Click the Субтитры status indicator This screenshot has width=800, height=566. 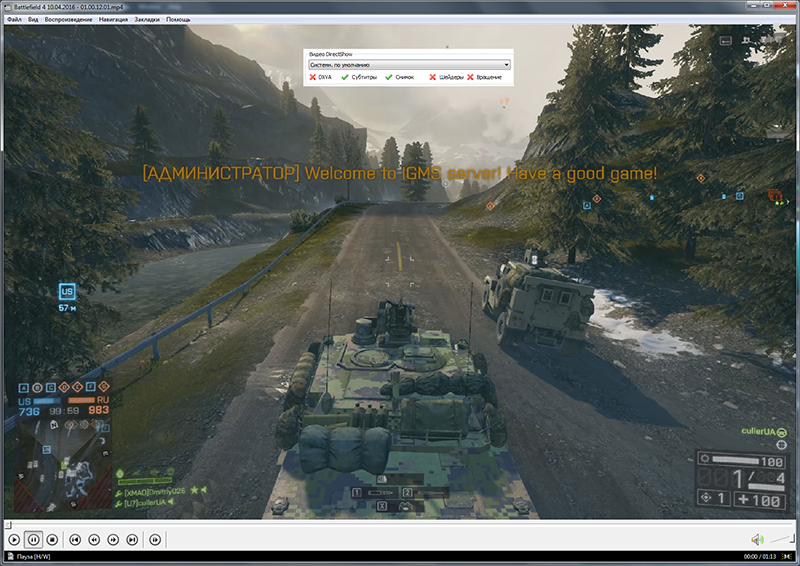coord(359,77)
